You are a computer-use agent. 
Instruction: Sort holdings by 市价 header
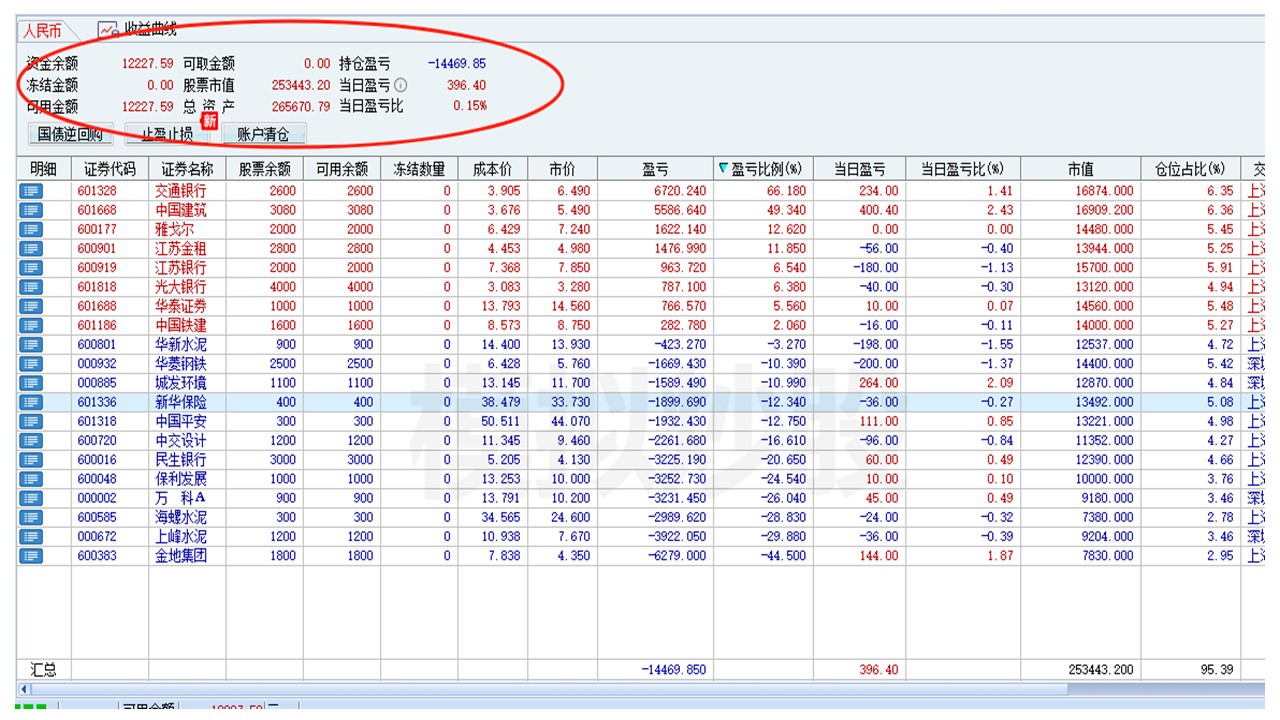[562, 169]
